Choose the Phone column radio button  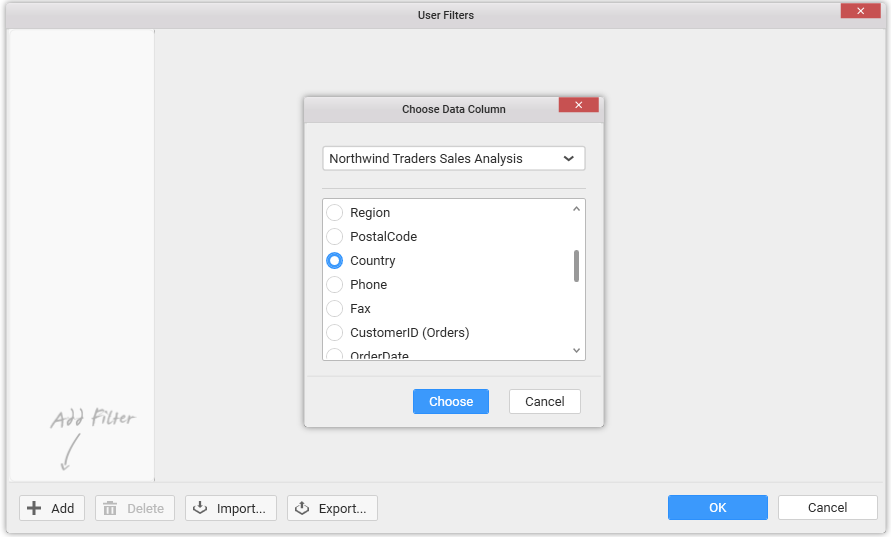point(335,285)
